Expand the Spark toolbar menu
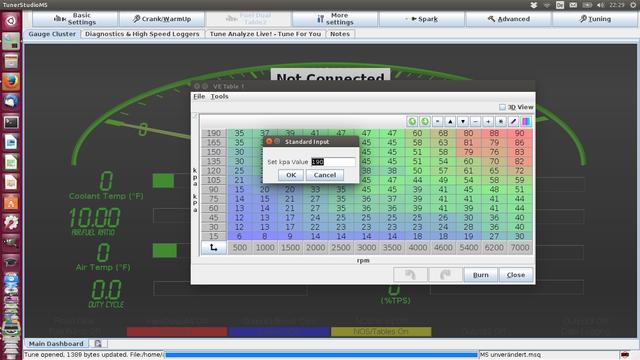The width and height of the screenshot is (640, 360). [x=422, y=19]
